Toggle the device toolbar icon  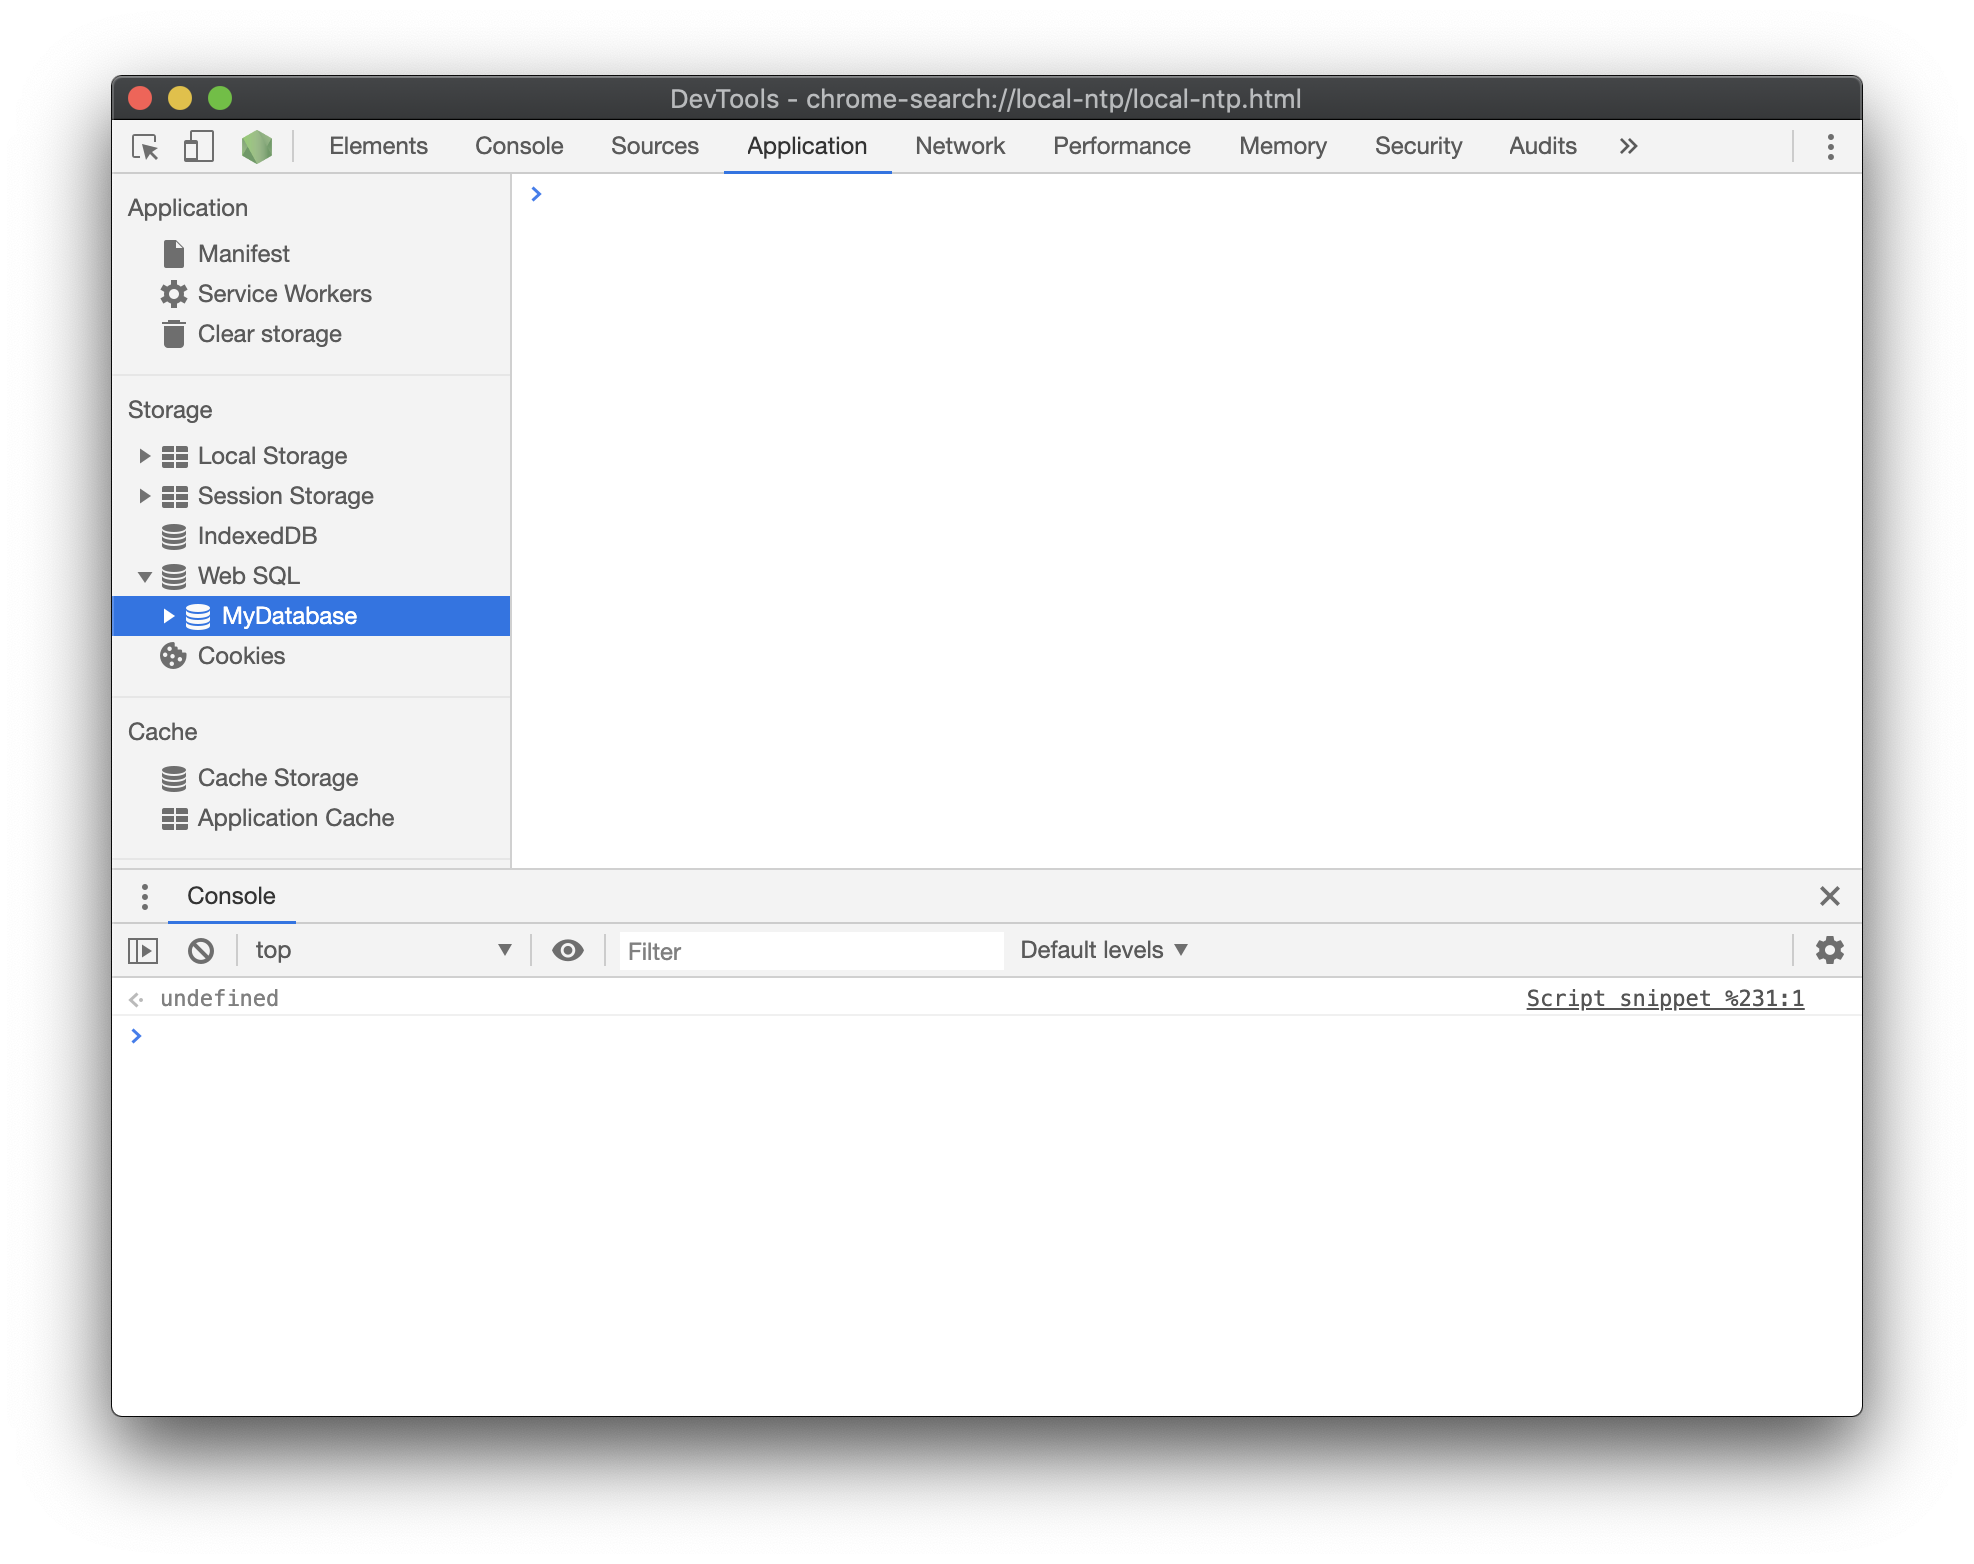198,147
